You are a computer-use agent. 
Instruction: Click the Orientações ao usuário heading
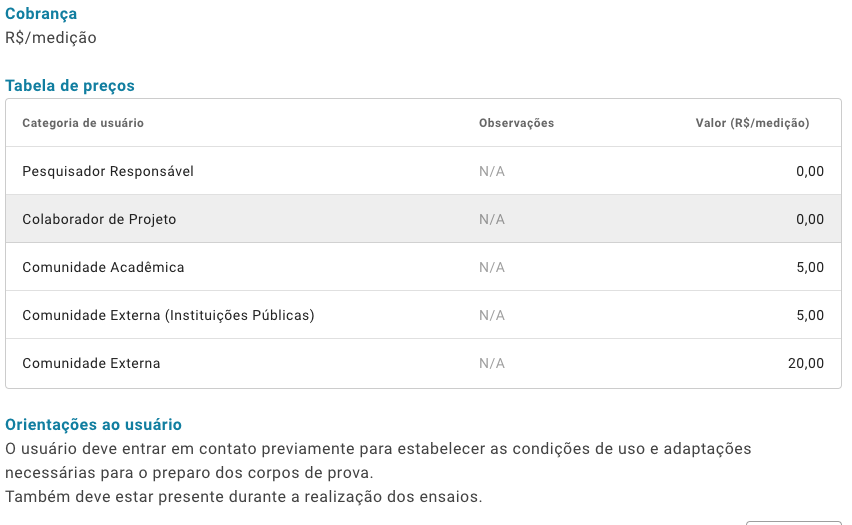tap(93, 424)
